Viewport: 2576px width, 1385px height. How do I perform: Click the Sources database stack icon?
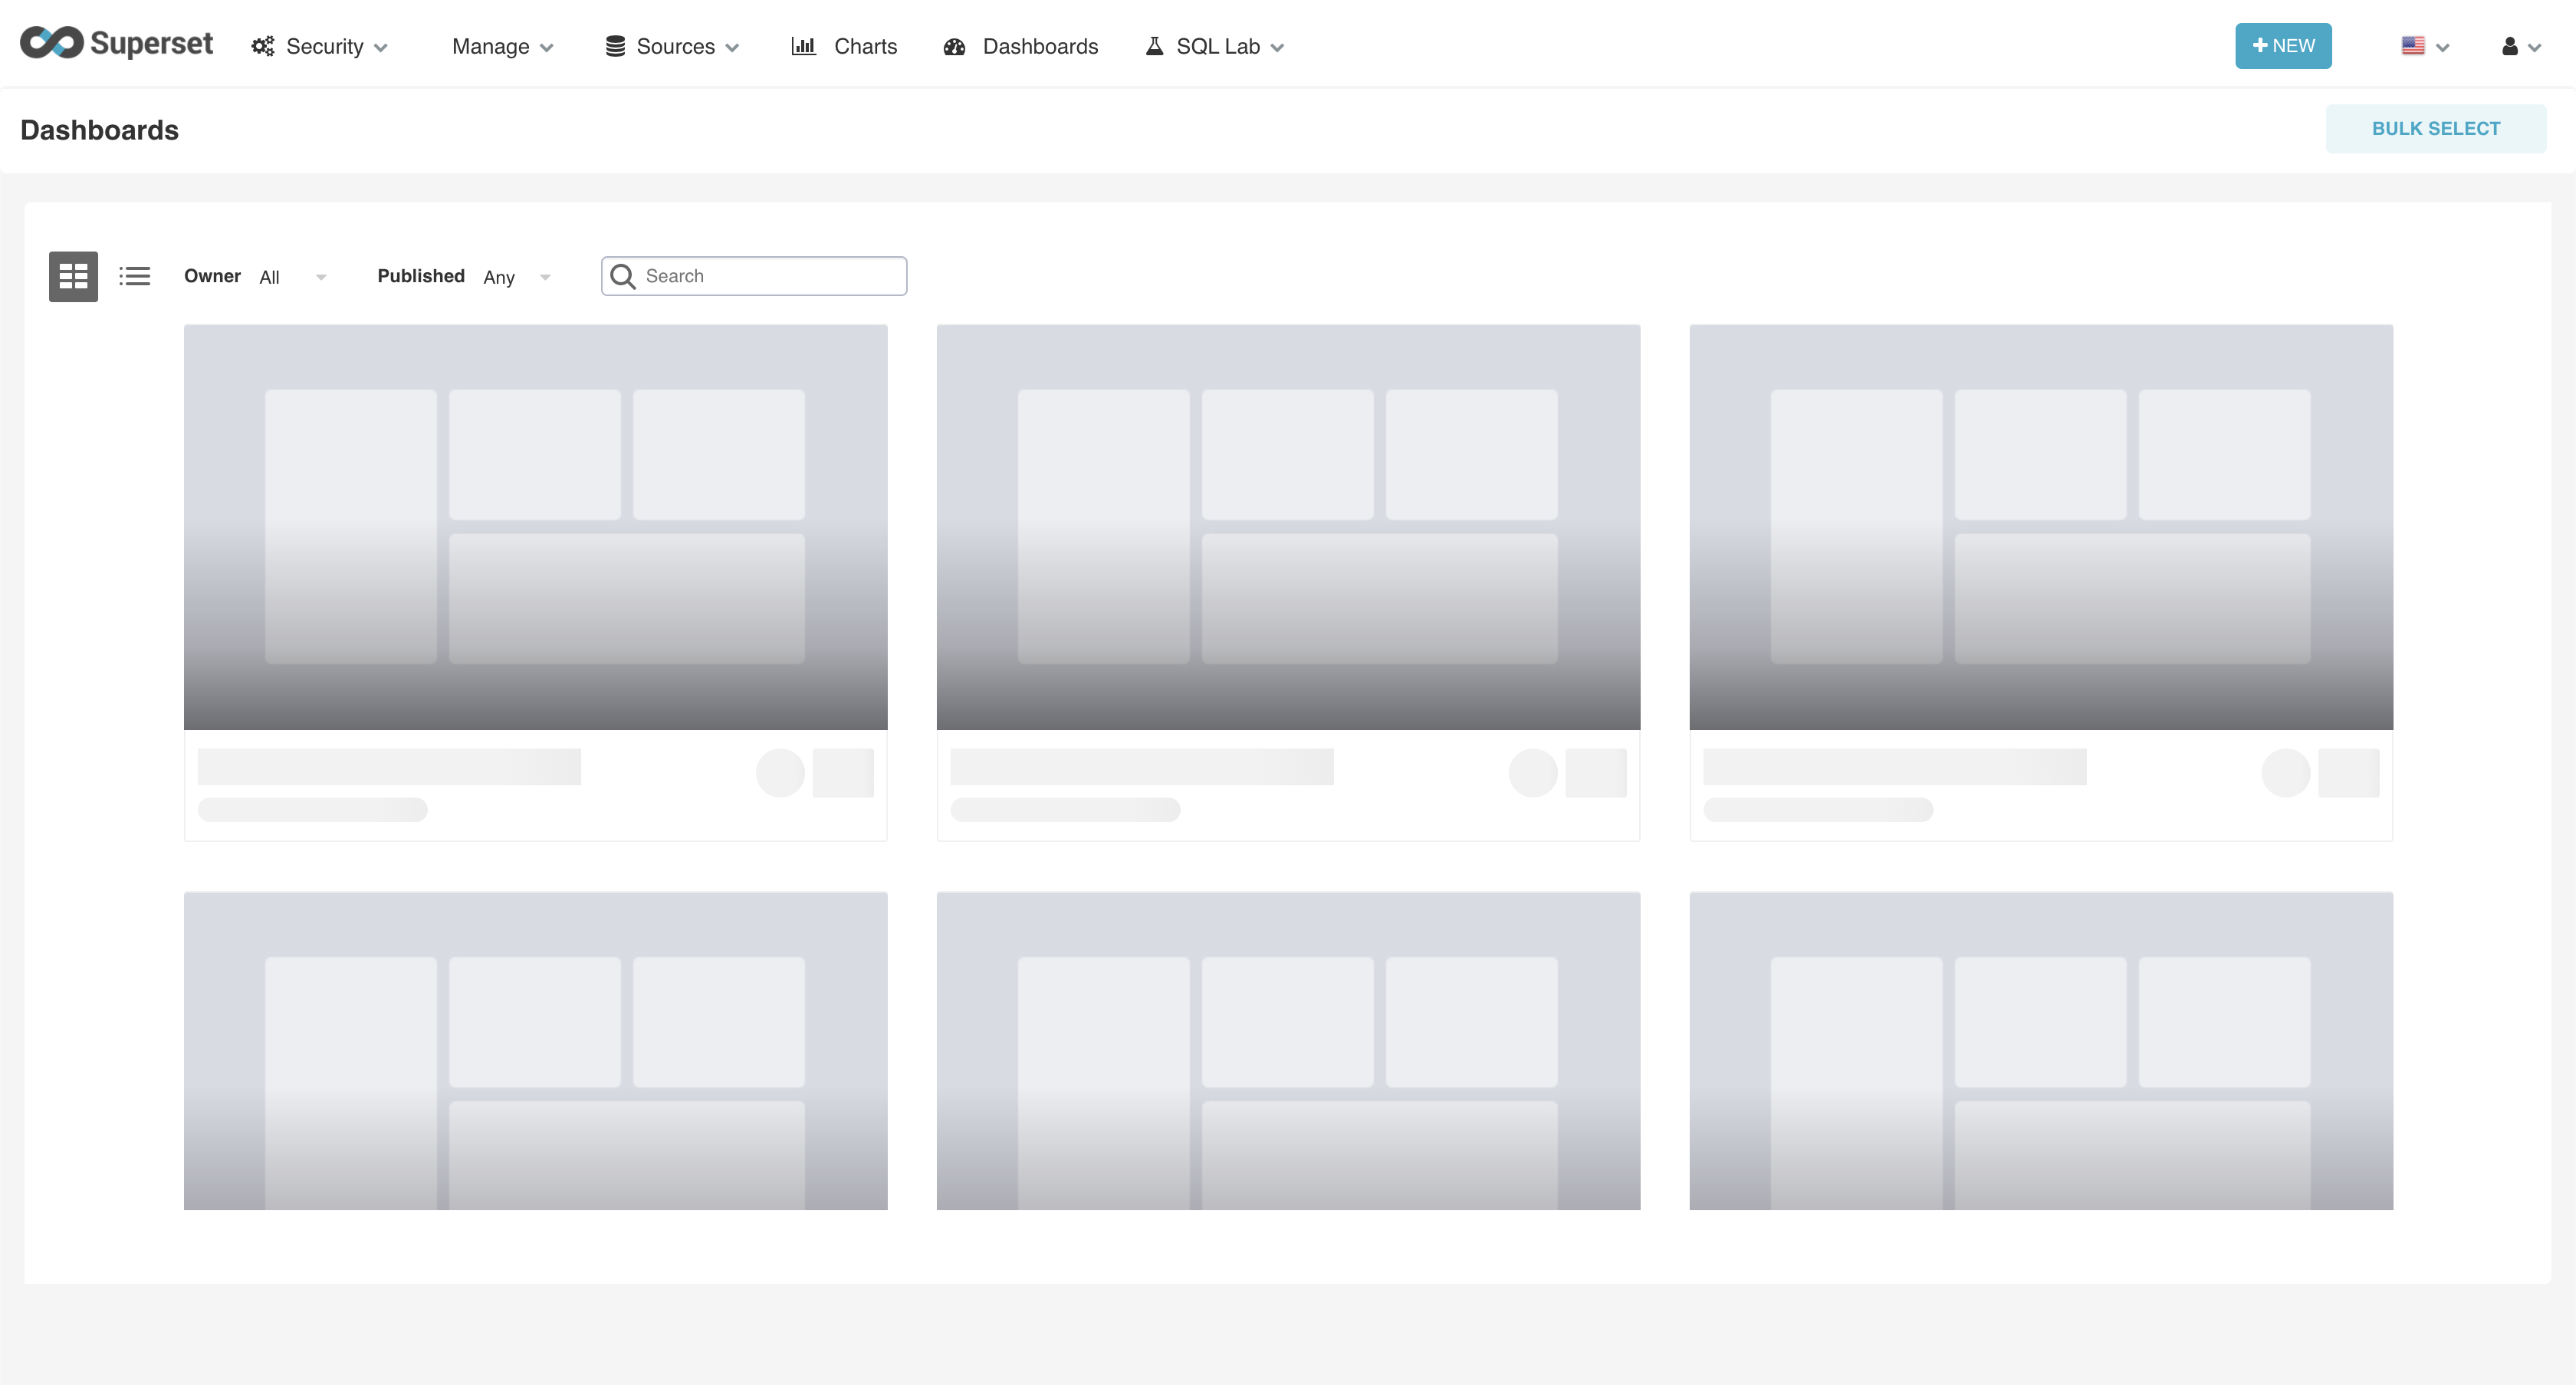[x=615, y=46]
